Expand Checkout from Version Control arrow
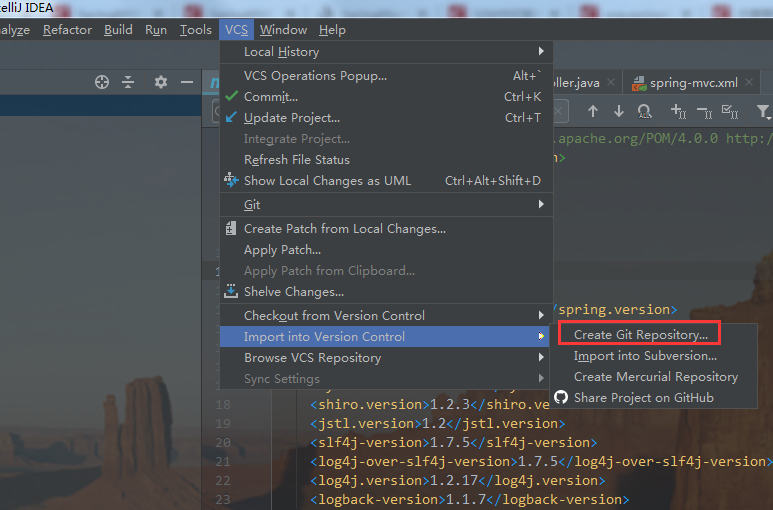773x510 pixels. pos(541,315)
